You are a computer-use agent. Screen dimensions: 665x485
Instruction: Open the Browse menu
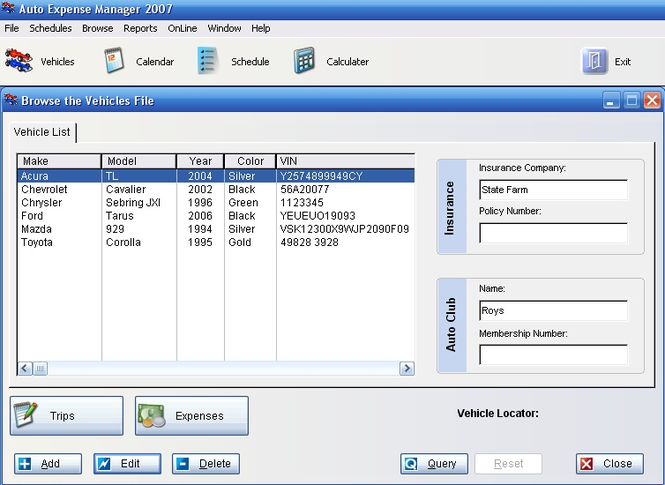click(x=98, y=28)
